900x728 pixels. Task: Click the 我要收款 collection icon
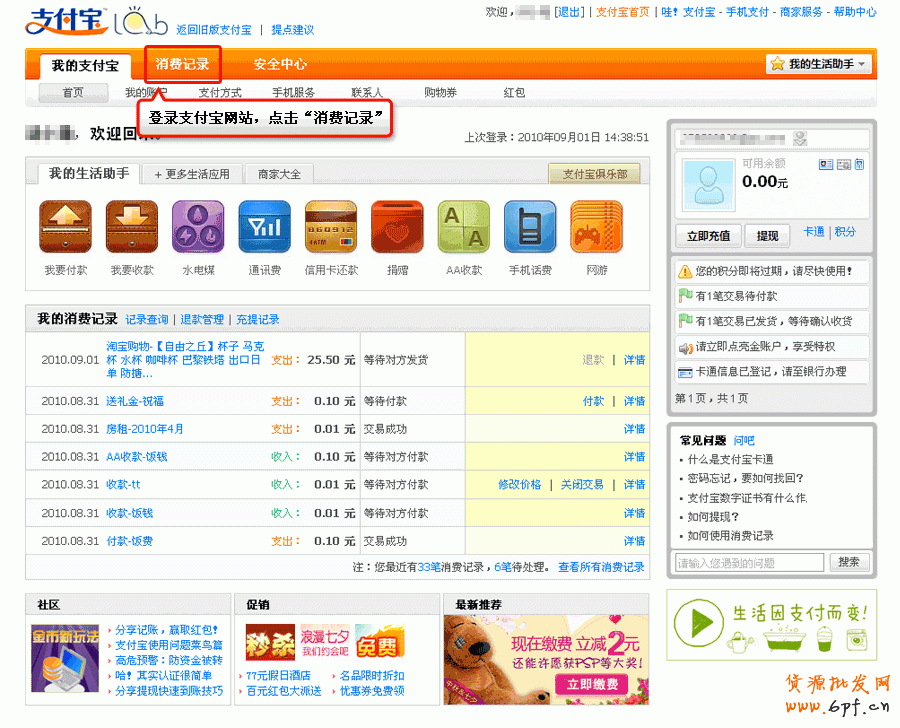pyautogui.click(x=132, y=227)
